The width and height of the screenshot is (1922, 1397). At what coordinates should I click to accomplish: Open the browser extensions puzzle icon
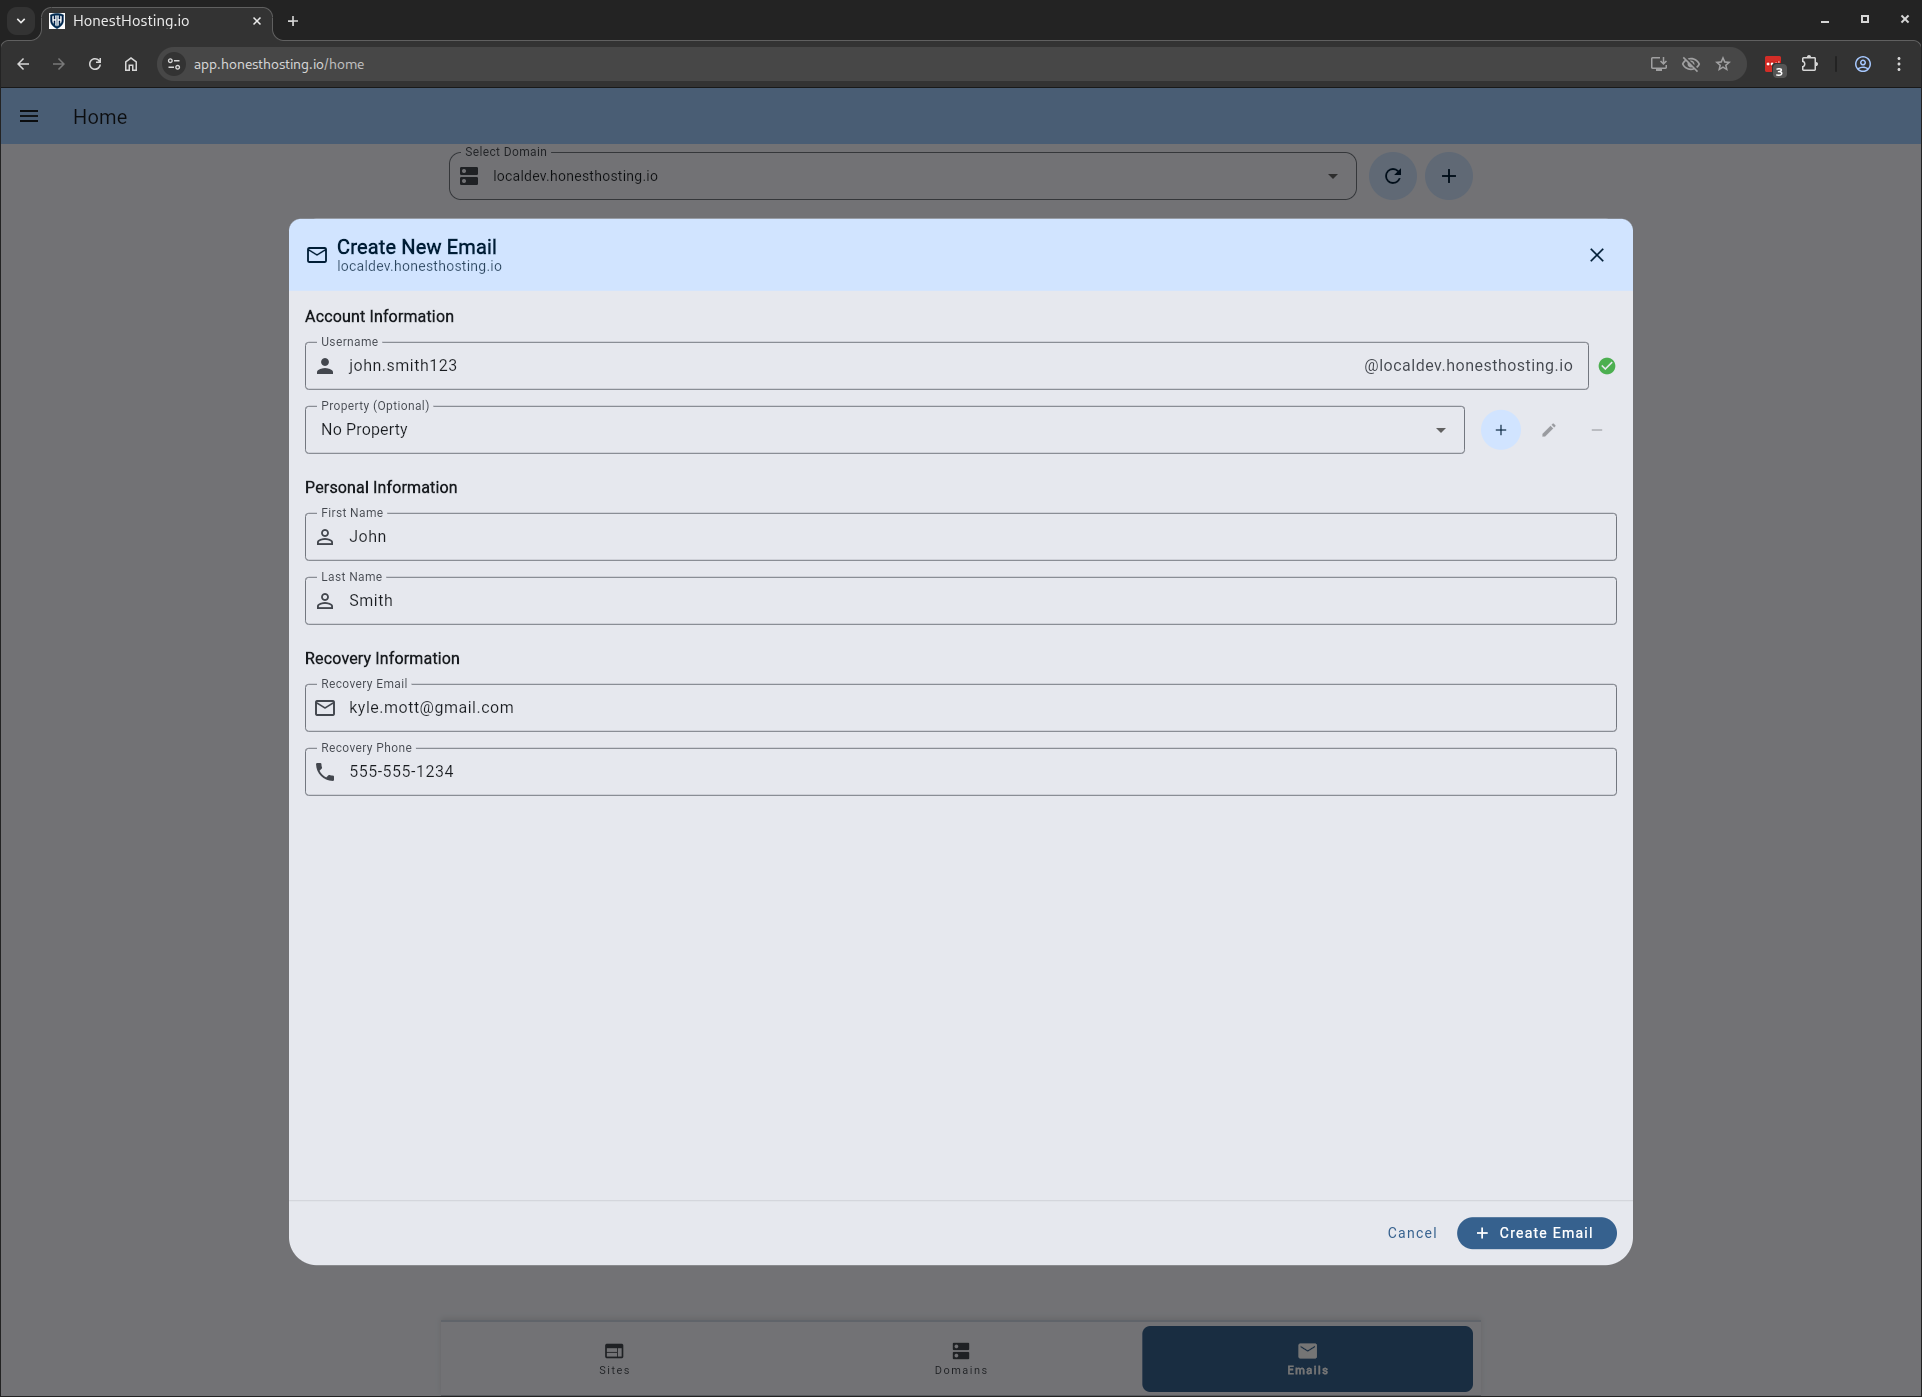[x=1809, y=64]
